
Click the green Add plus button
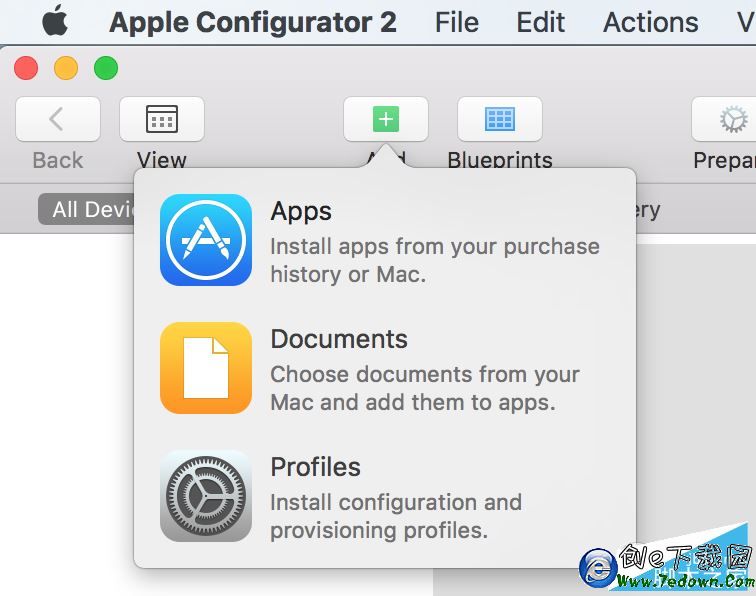[x=385, y=119]
